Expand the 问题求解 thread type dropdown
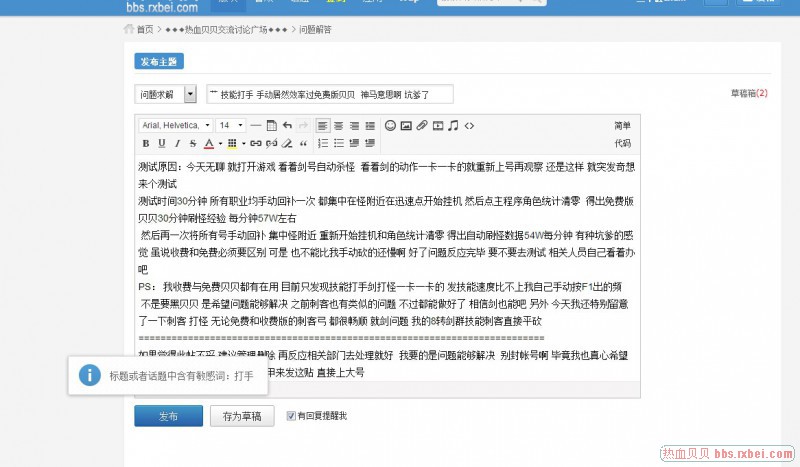 tap(190, 94)
